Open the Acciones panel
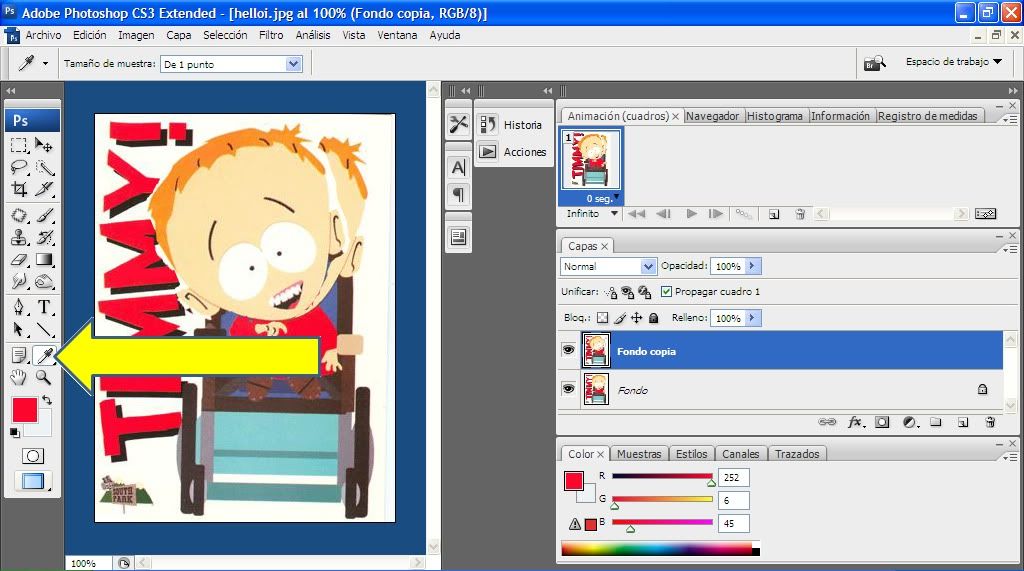This screenshot has width=1024, height=571. [x=514, y=152]
